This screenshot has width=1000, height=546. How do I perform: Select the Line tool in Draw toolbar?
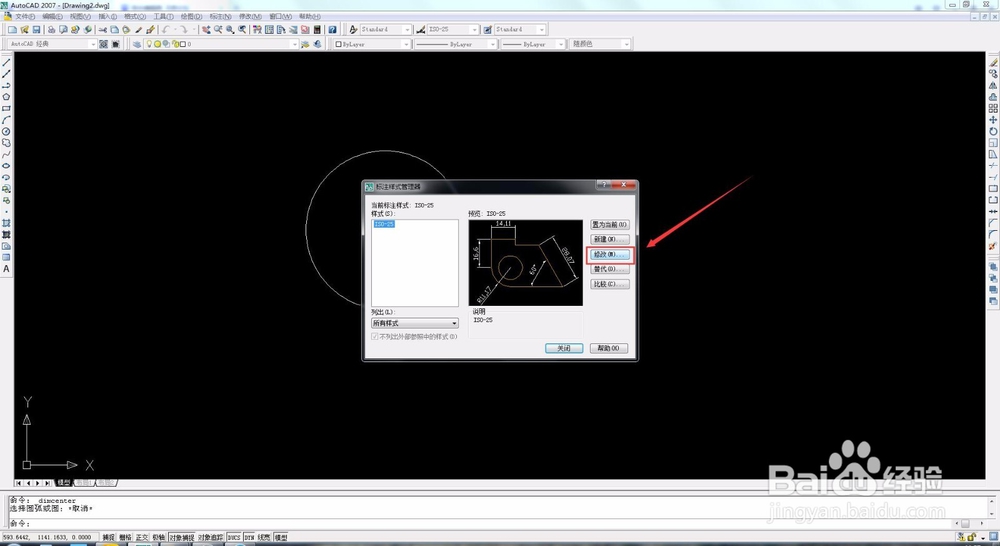click(6, 63)
